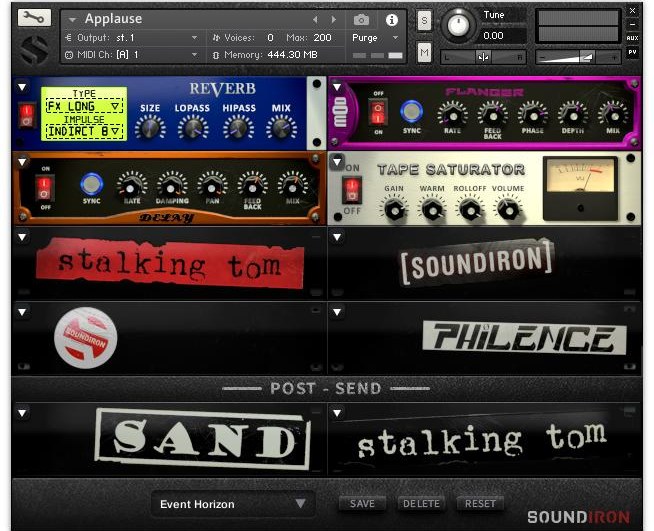Open the MIDI Ch dropdown
This screenshot has height=531, width=654.
point(131,55)
